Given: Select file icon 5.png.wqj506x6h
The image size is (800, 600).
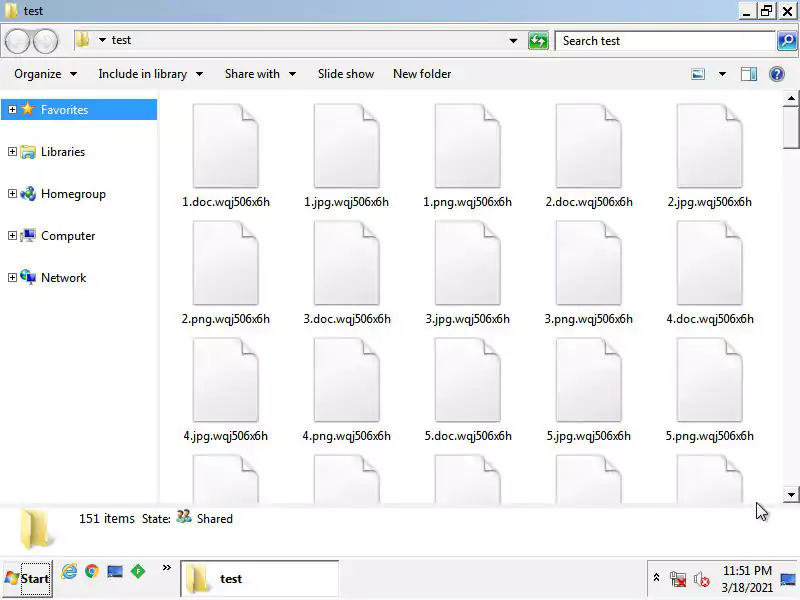Looking at the screenshot, I should (709, 380).
